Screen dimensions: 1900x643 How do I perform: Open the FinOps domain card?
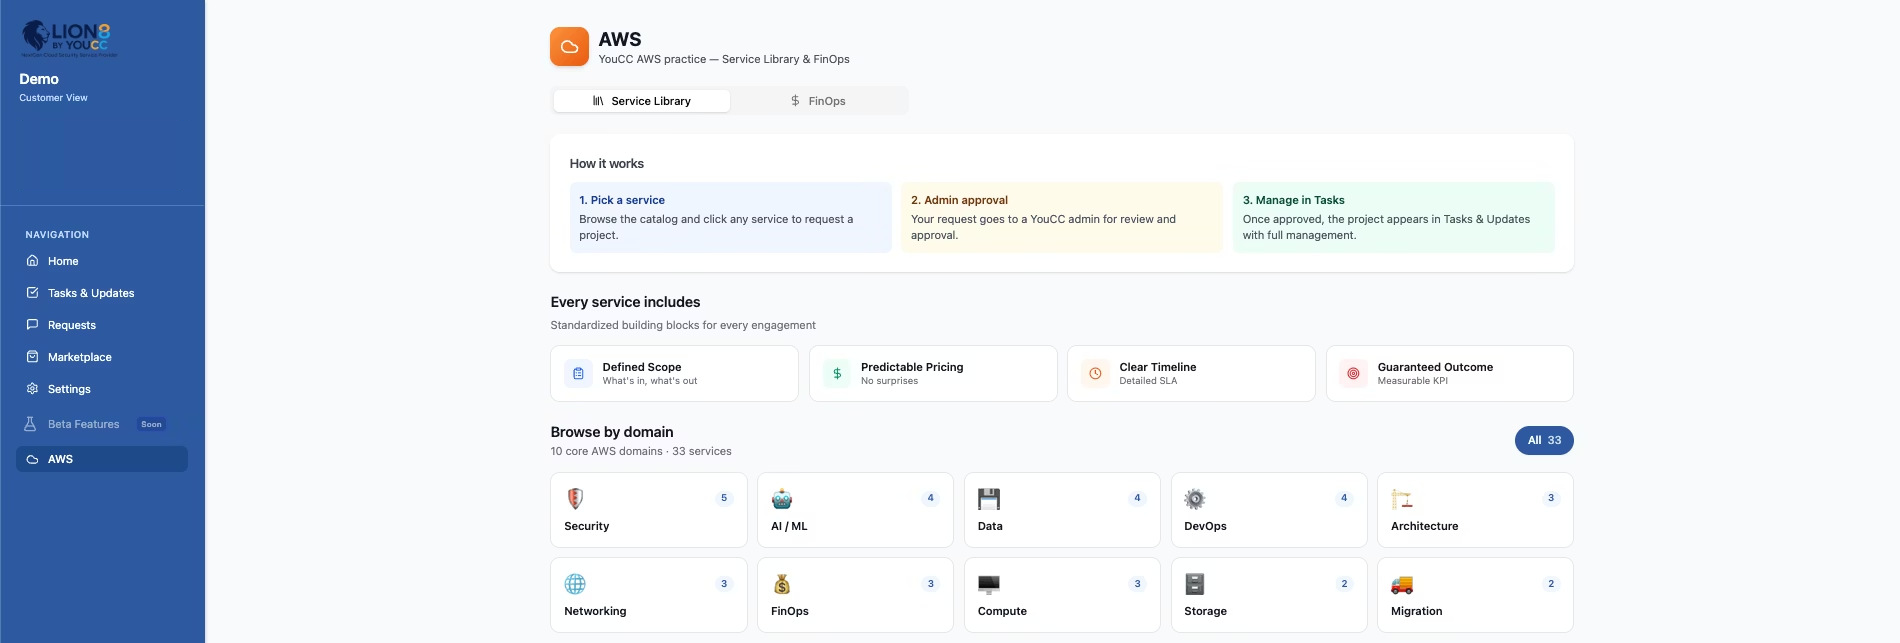pyautogui.click(x=855, y=595)
